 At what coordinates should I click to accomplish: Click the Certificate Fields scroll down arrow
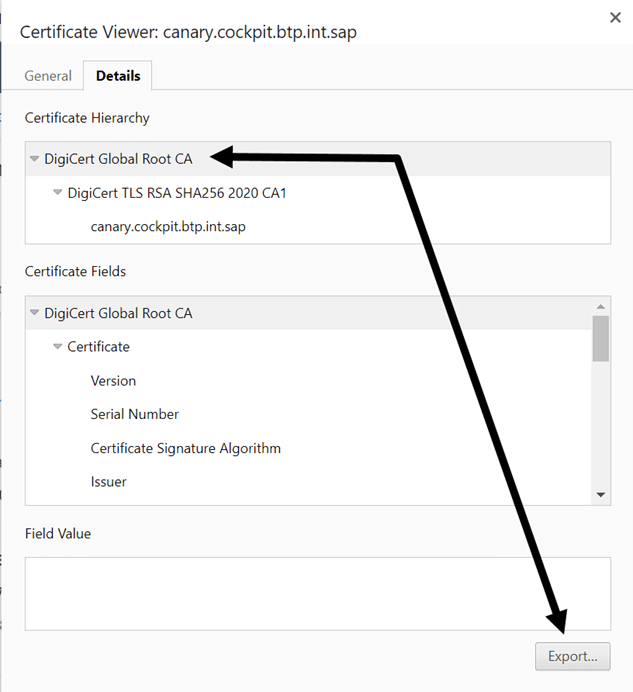(601, 495)
